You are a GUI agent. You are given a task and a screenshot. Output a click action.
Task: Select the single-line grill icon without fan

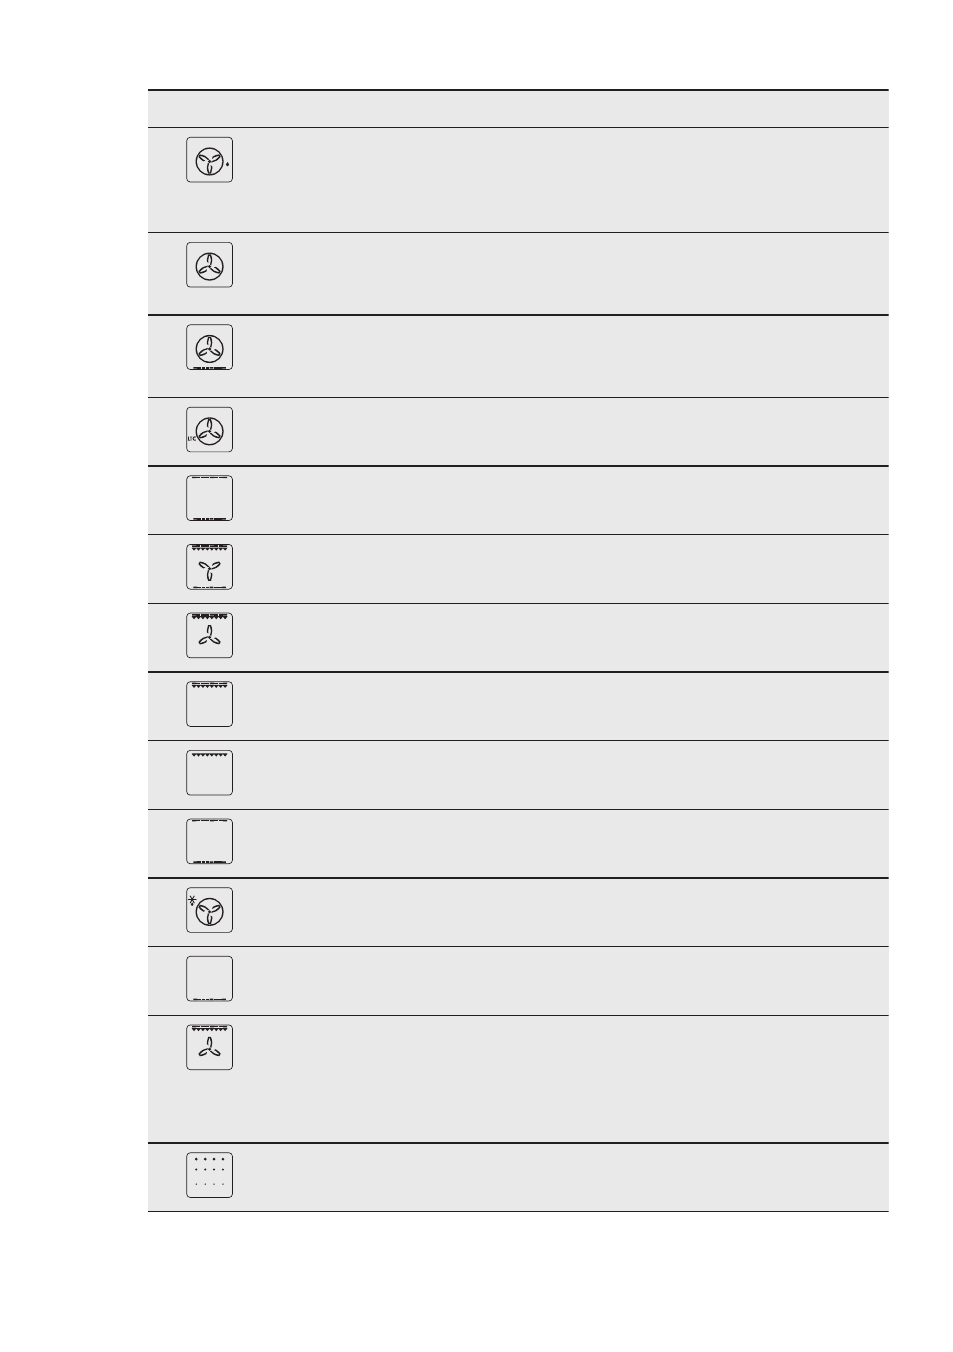209,773
